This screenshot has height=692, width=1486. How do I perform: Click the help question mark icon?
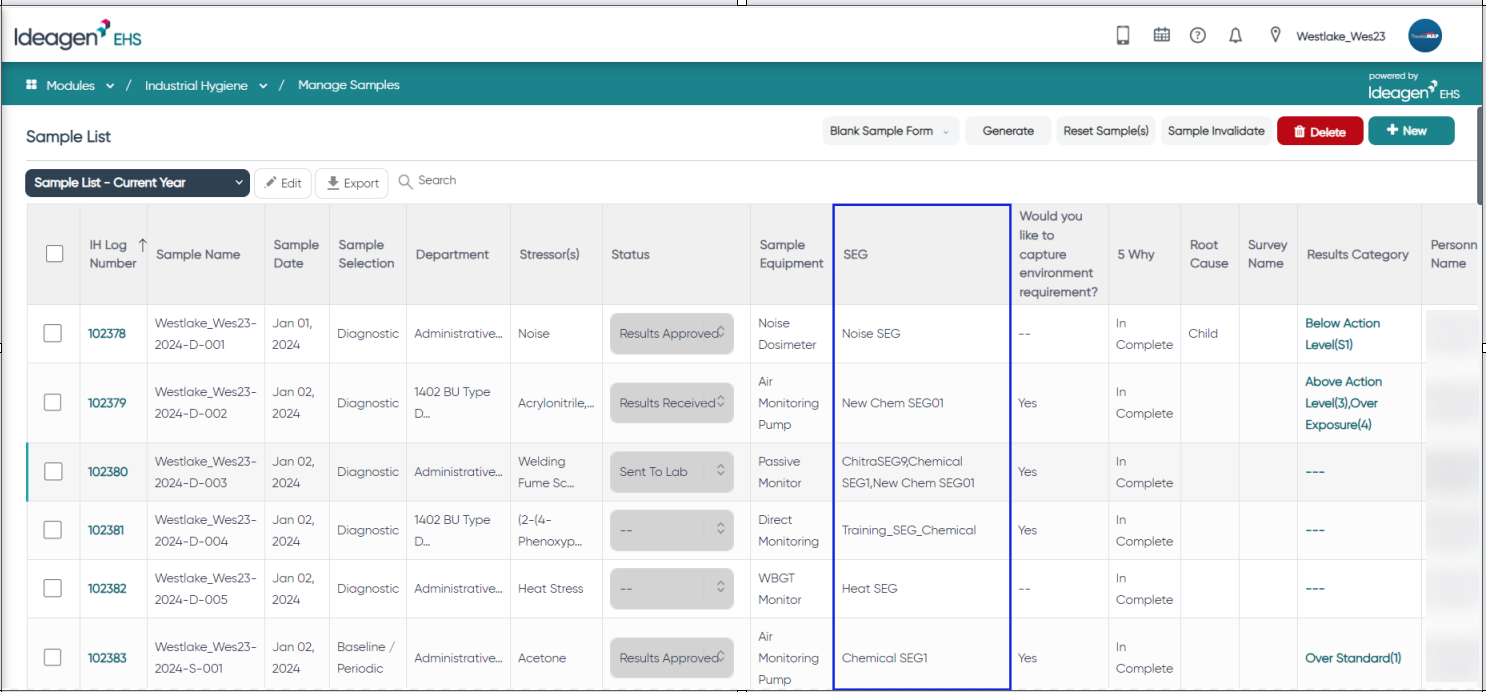[x=1197, y=35]
